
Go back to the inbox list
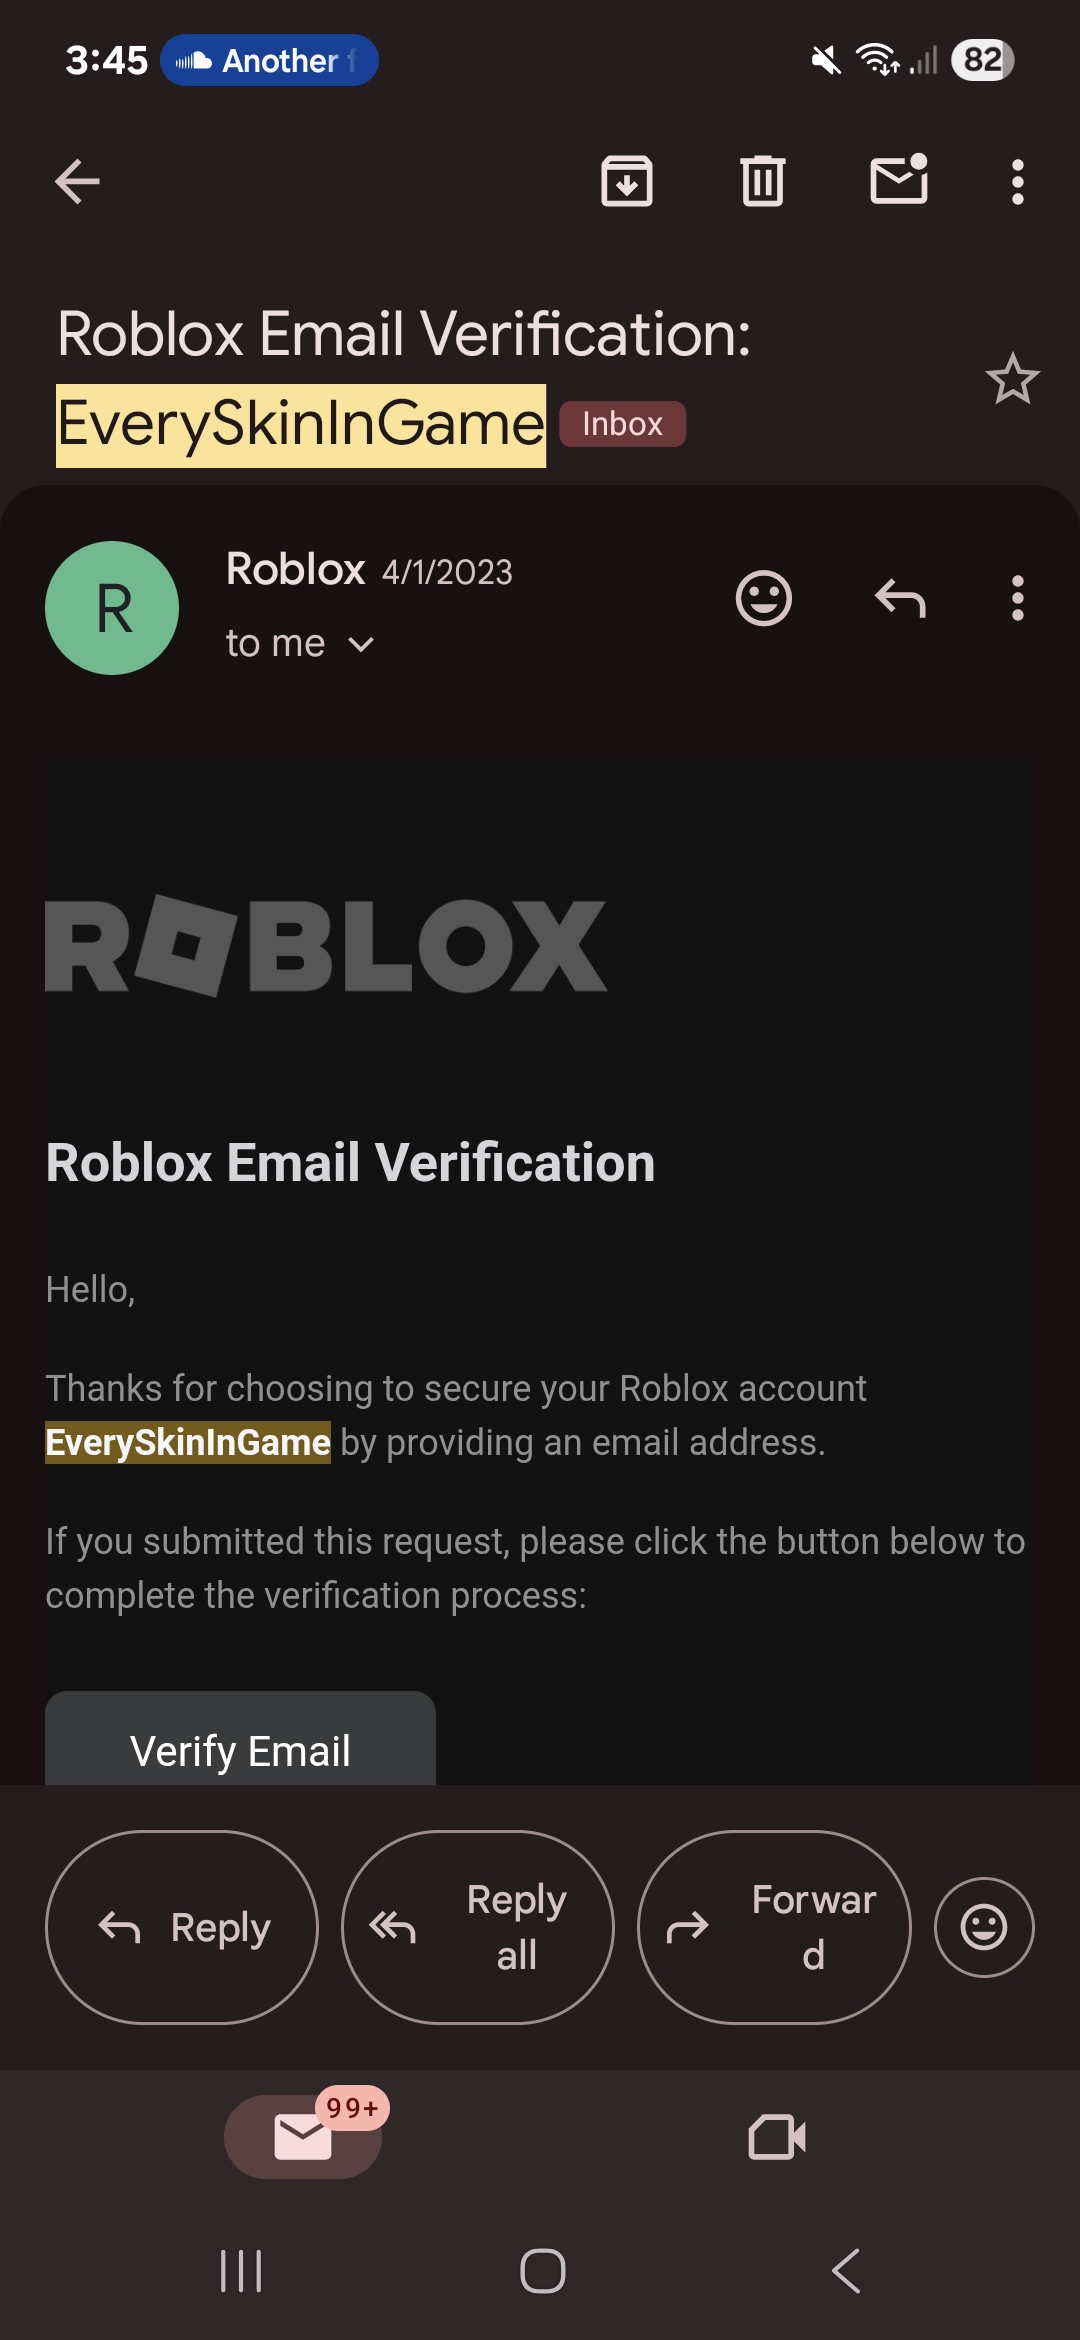click(x=77, y=182)
